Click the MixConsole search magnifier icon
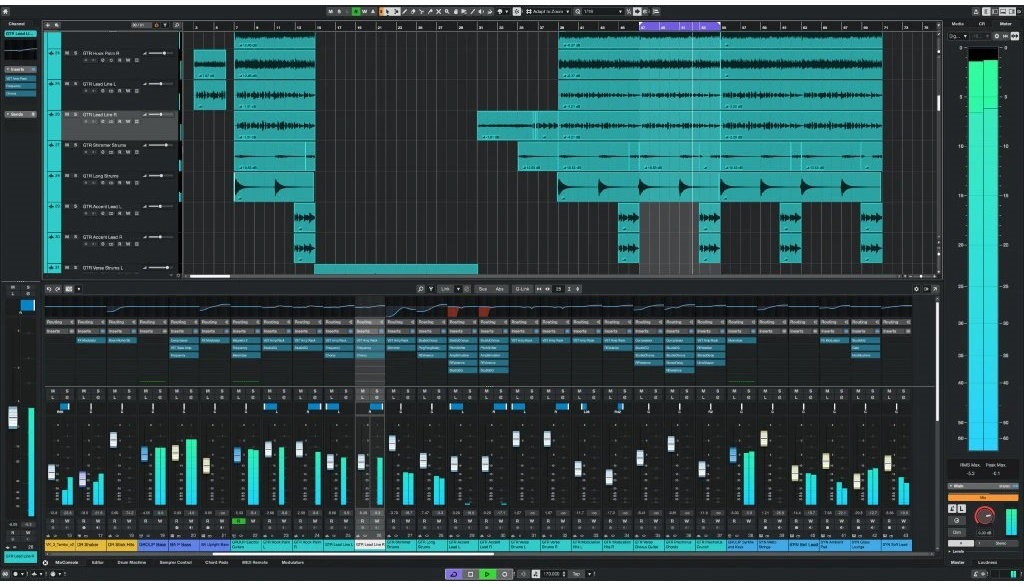The height and width of the screenshot is (587, 1024). (x=421, y=289)
